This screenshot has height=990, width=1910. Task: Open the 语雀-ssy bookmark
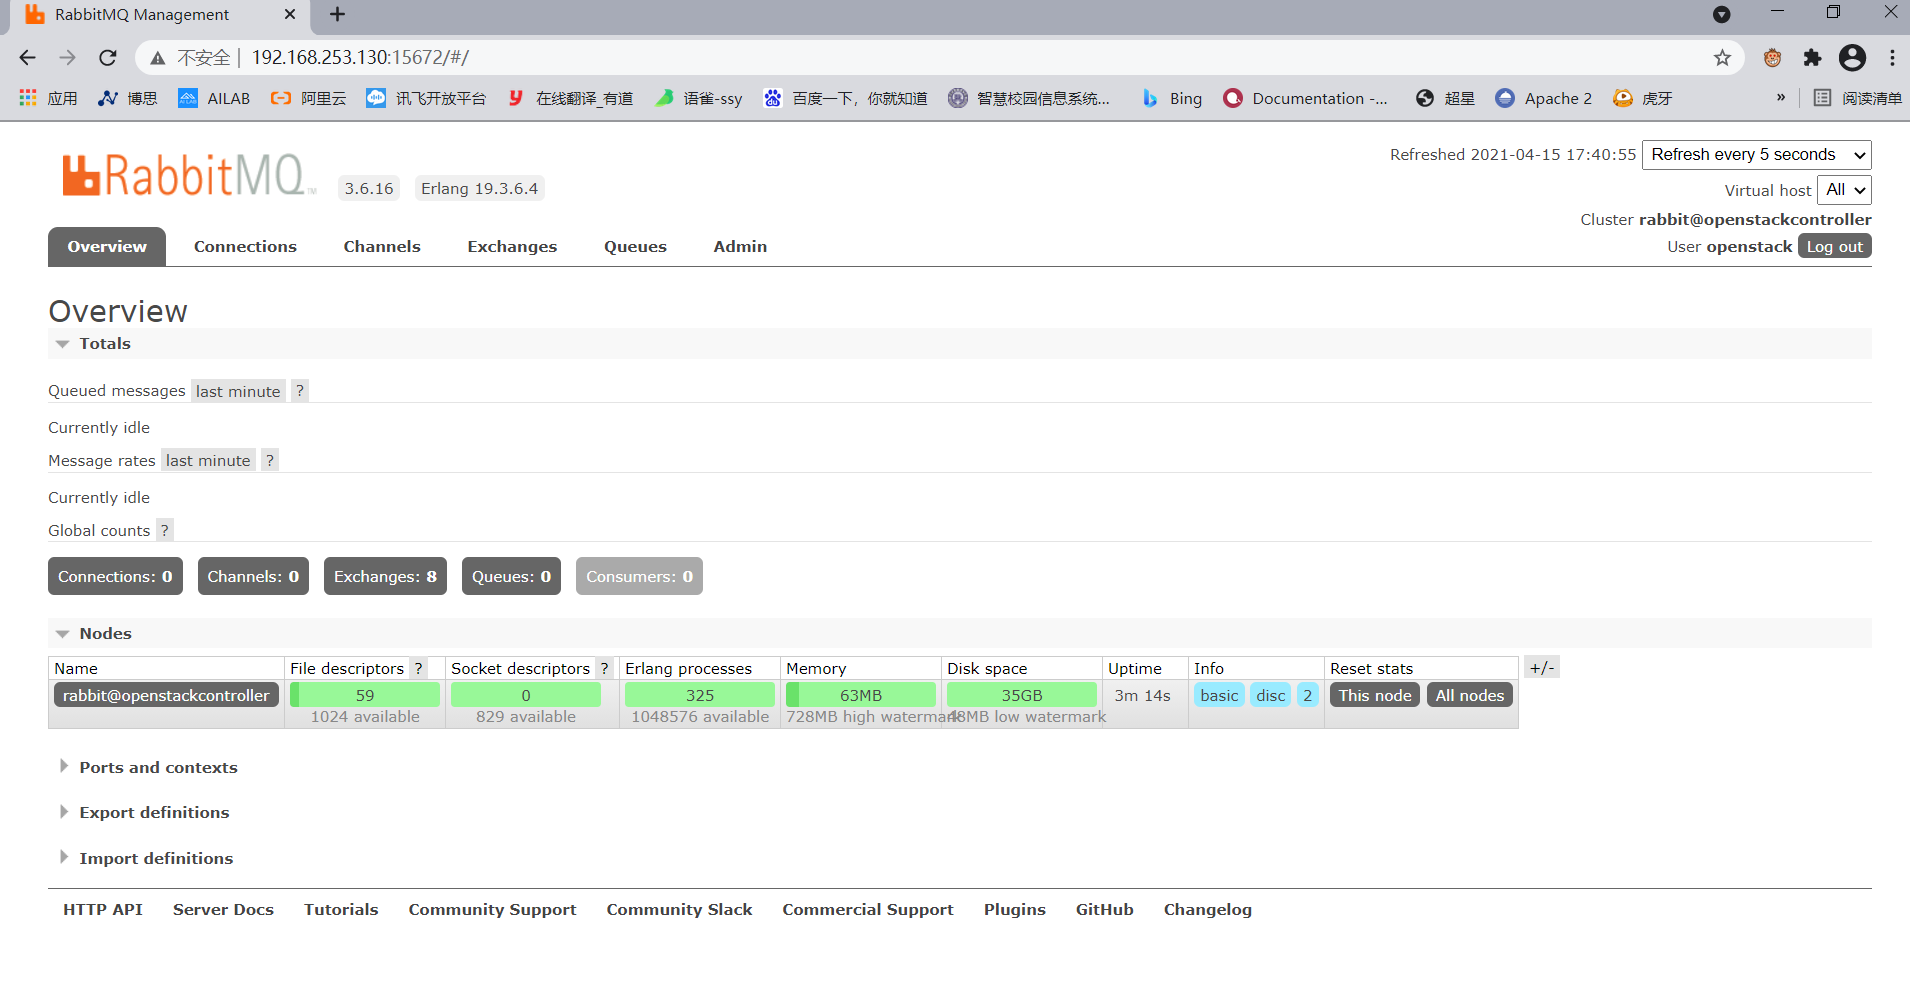[699, 98]
